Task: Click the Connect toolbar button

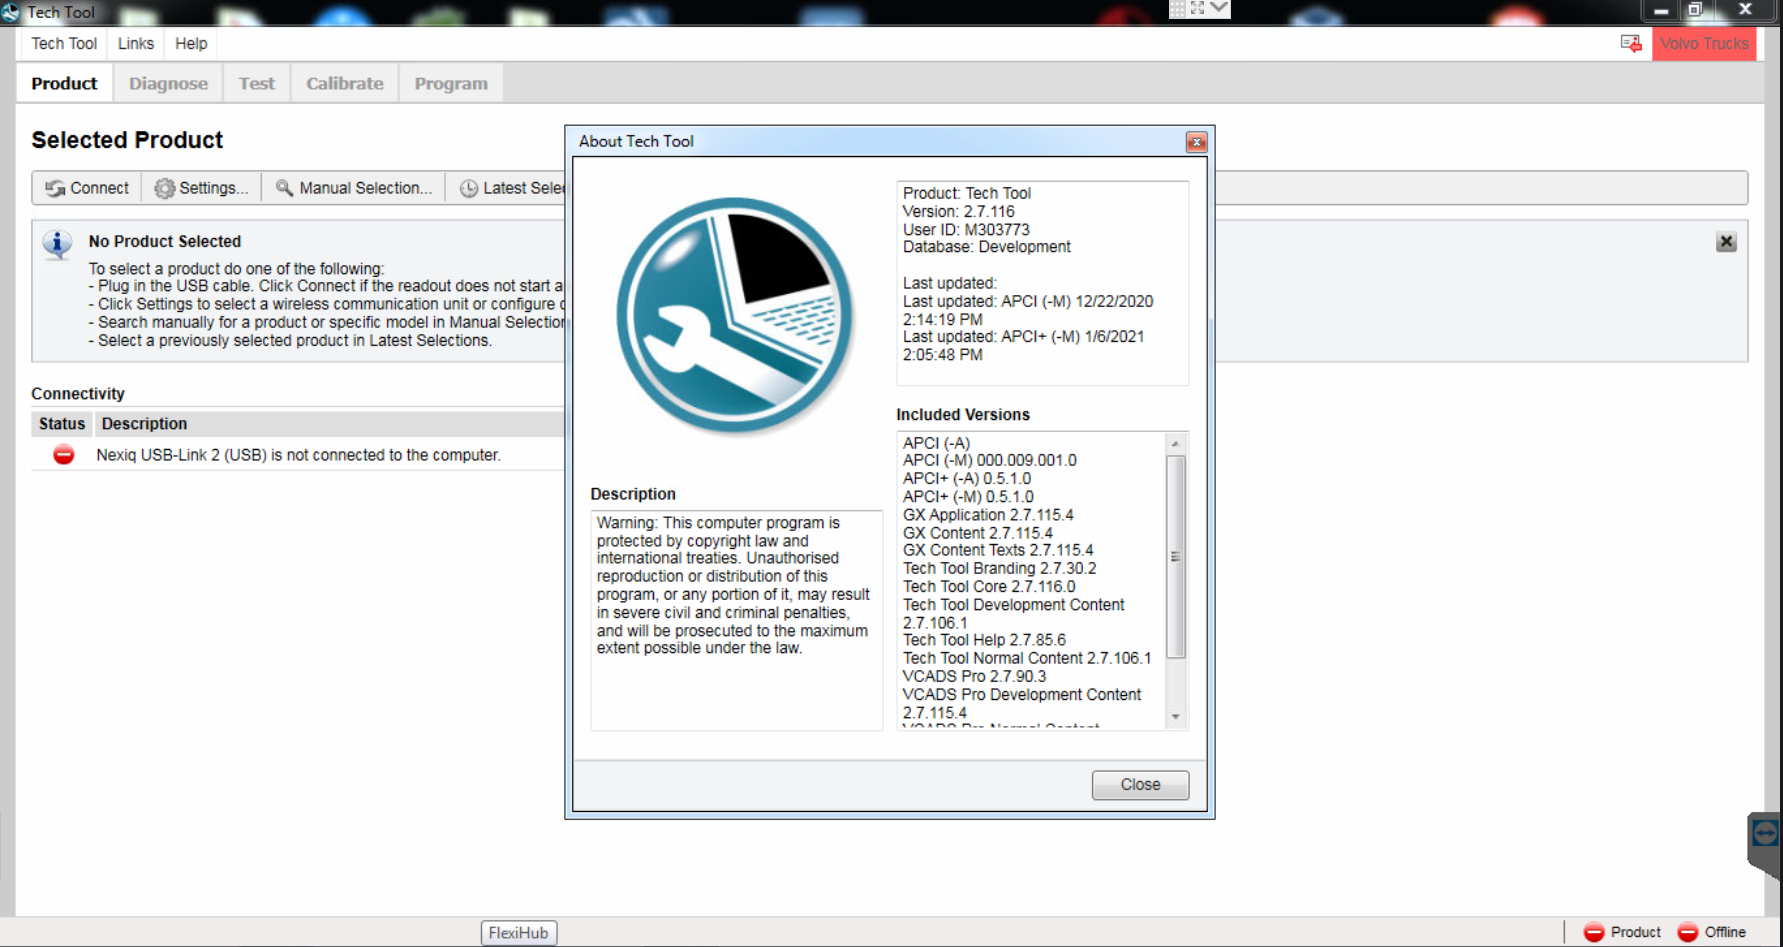Action: (87, 188)
